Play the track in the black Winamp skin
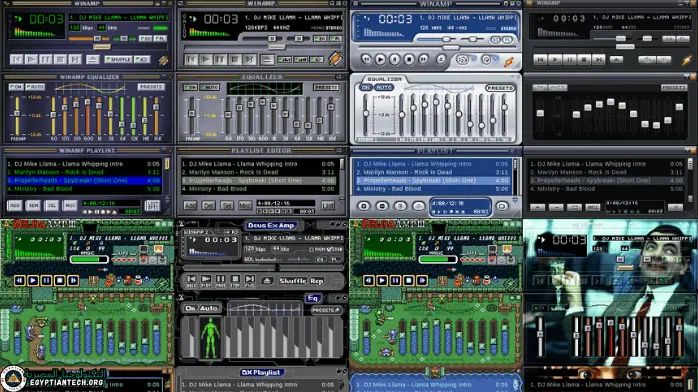The height and width of the screenshot is (392, 698). coord(555,59)
